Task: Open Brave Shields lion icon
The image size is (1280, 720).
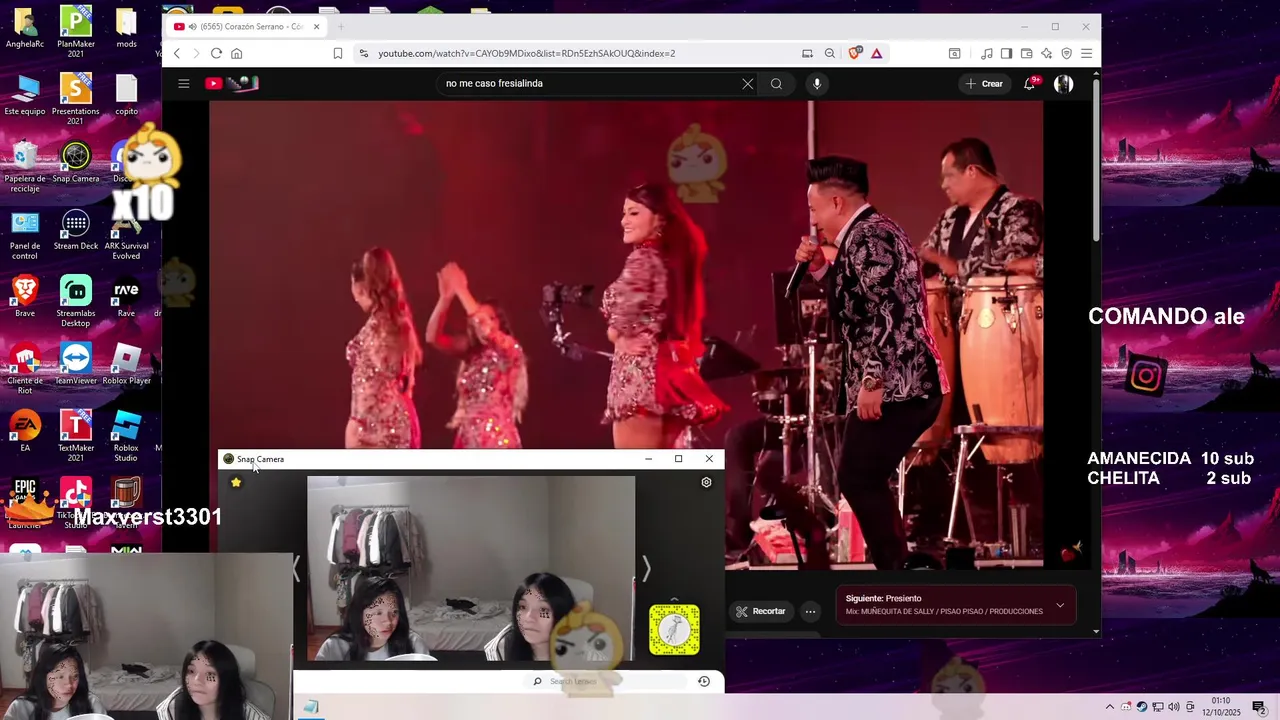Action: pyautogui.click(x=855, y=54)
